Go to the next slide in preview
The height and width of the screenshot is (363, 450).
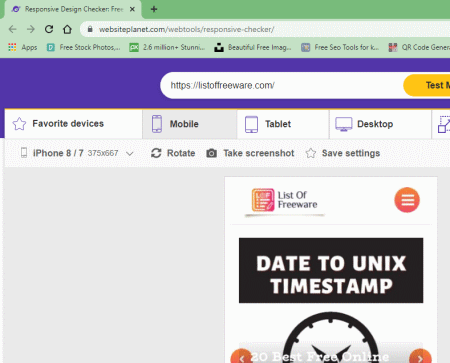420,358
